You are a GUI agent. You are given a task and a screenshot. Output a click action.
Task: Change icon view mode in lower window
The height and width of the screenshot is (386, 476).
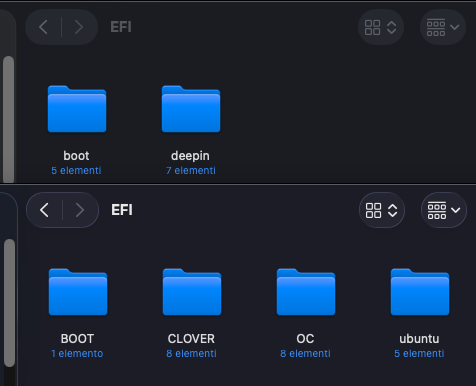(382, 210)
